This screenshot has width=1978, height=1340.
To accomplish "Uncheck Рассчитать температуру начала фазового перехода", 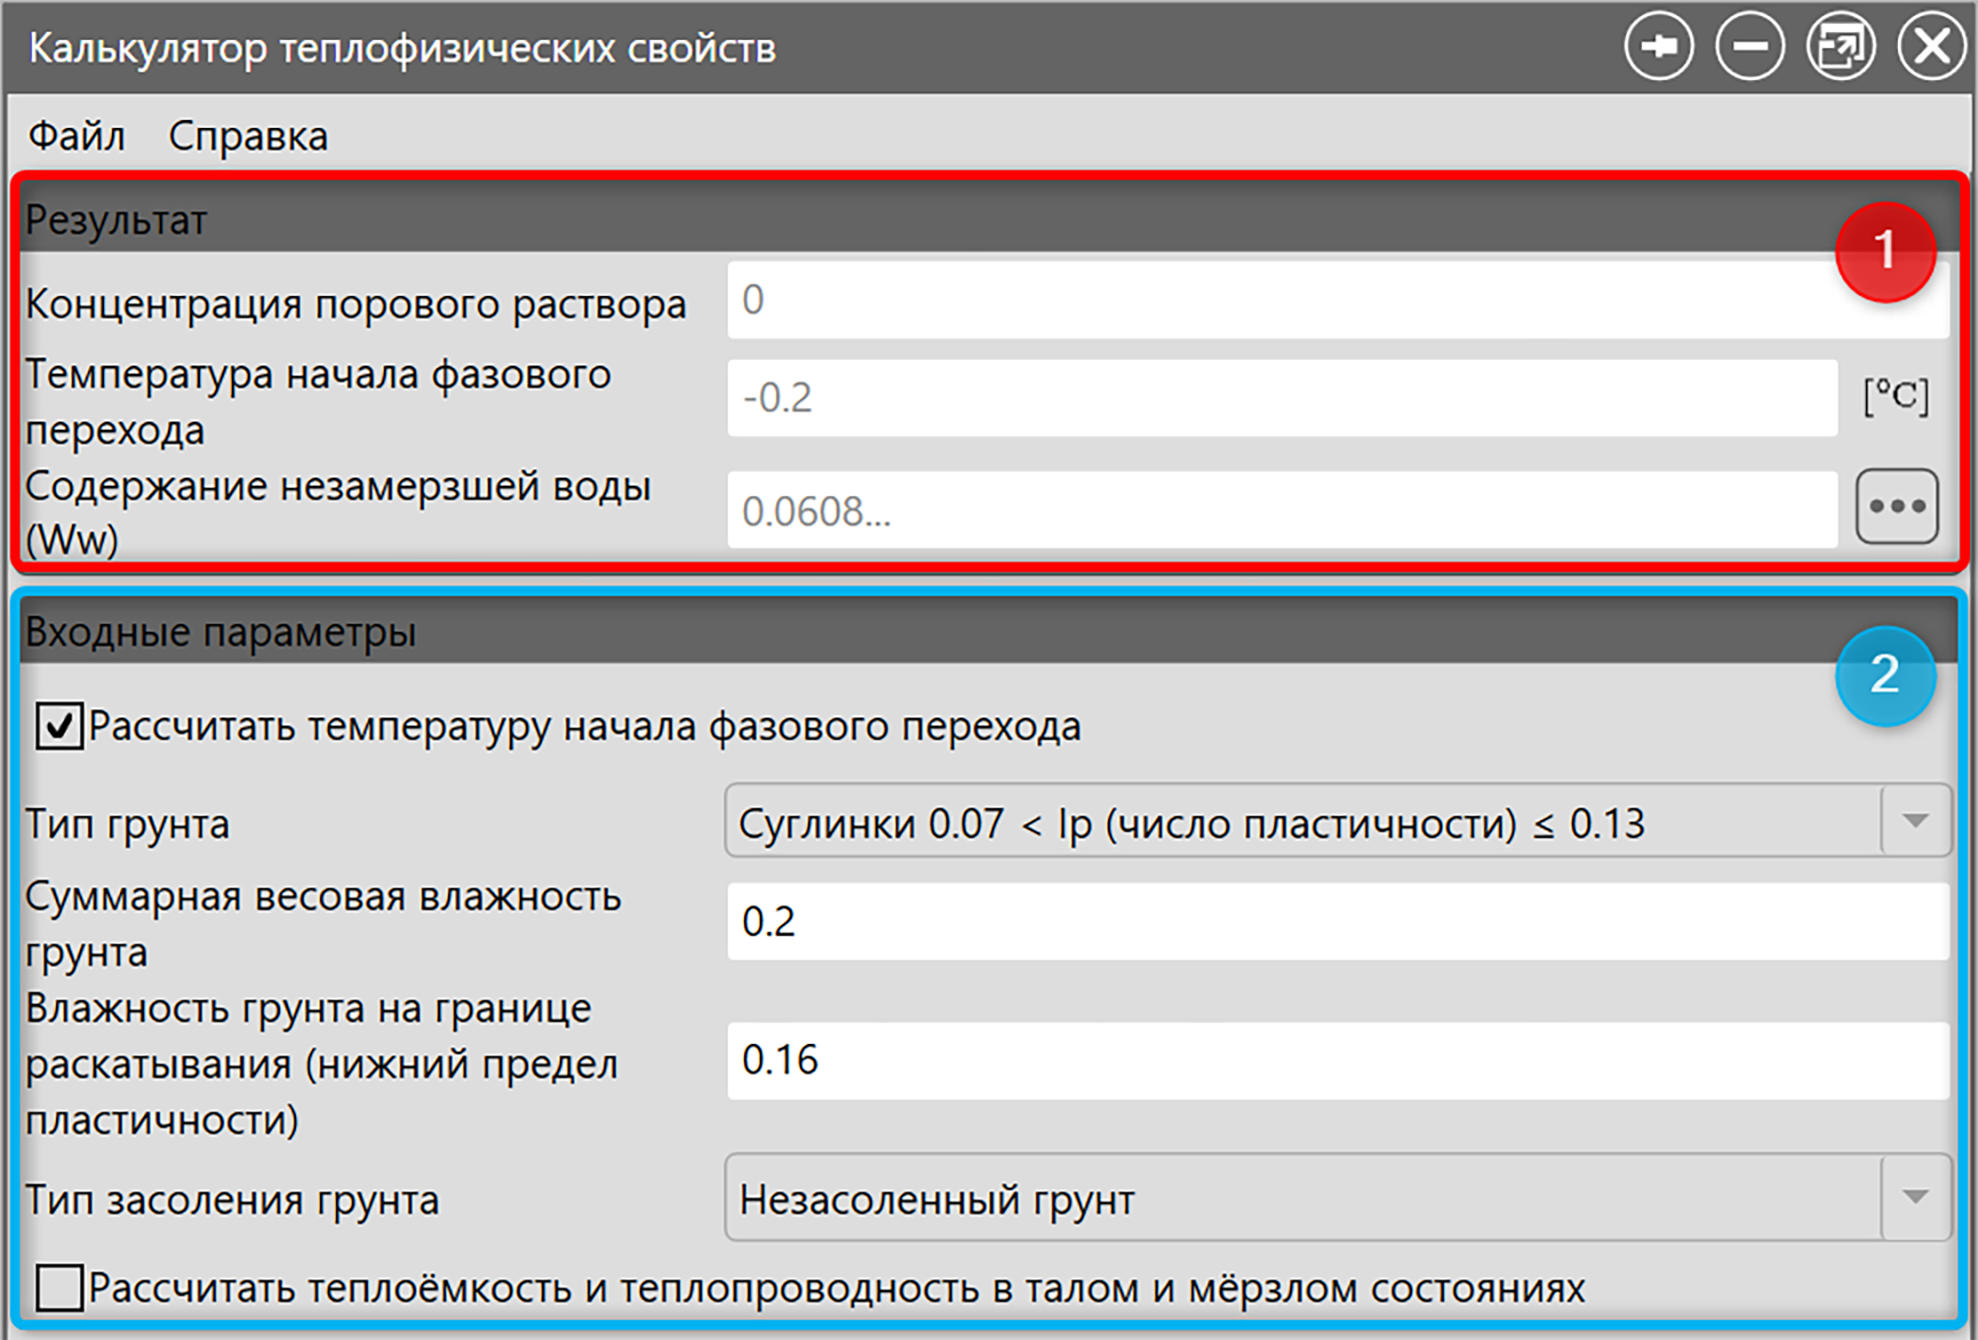I will tap(59, 726).
